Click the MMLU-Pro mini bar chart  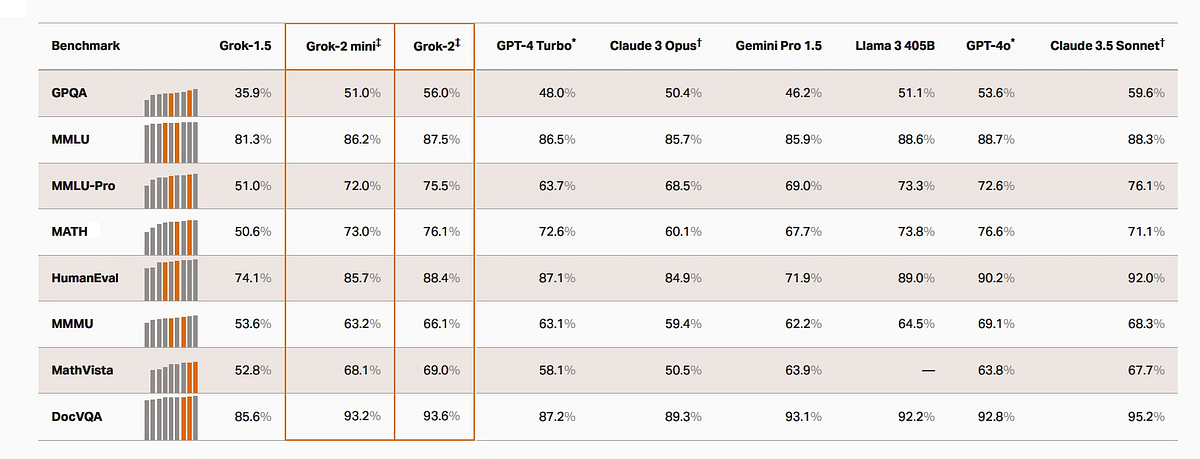point(172,188)
